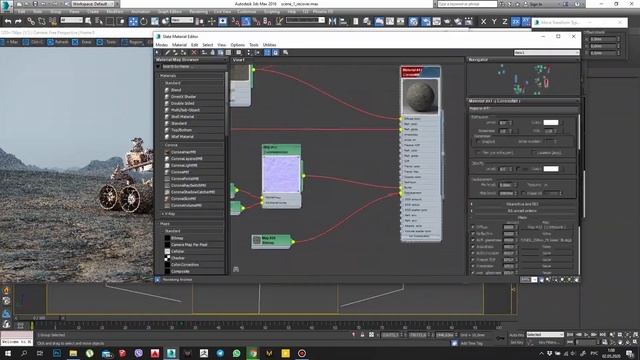Viewport: 640px width, 360px height.
Task: Restrict to Z axis constraint
Action: [x=504, y=21]
